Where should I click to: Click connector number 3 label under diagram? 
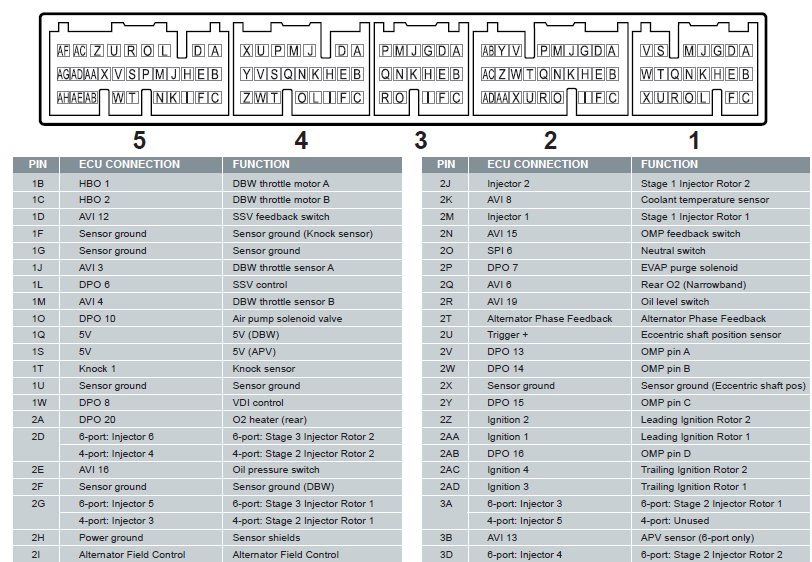[421, 140]
